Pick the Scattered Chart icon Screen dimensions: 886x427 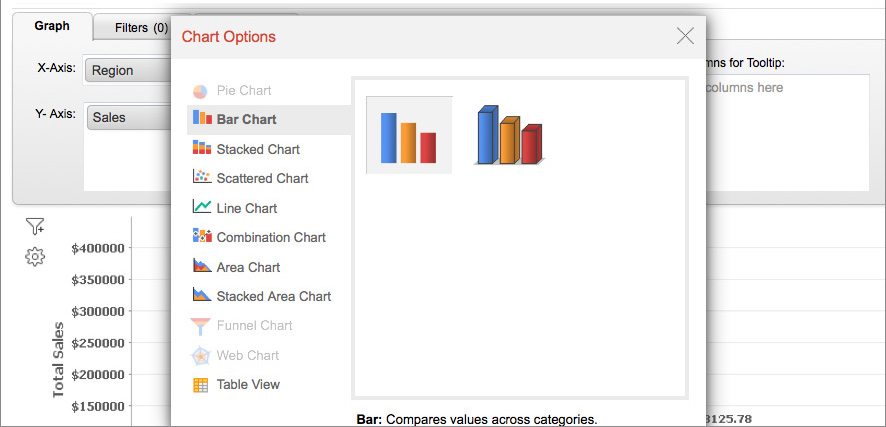(x=201, y=178)
